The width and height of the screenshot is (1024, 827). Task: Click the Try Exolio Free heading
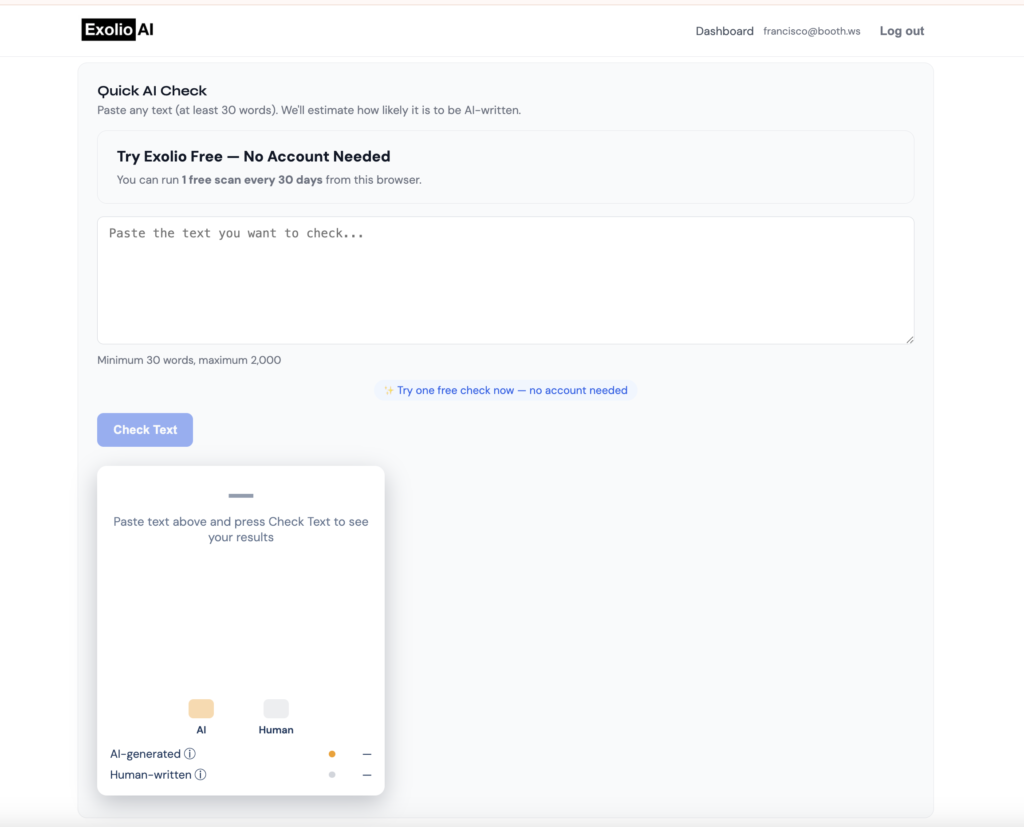tap(253, 156)
